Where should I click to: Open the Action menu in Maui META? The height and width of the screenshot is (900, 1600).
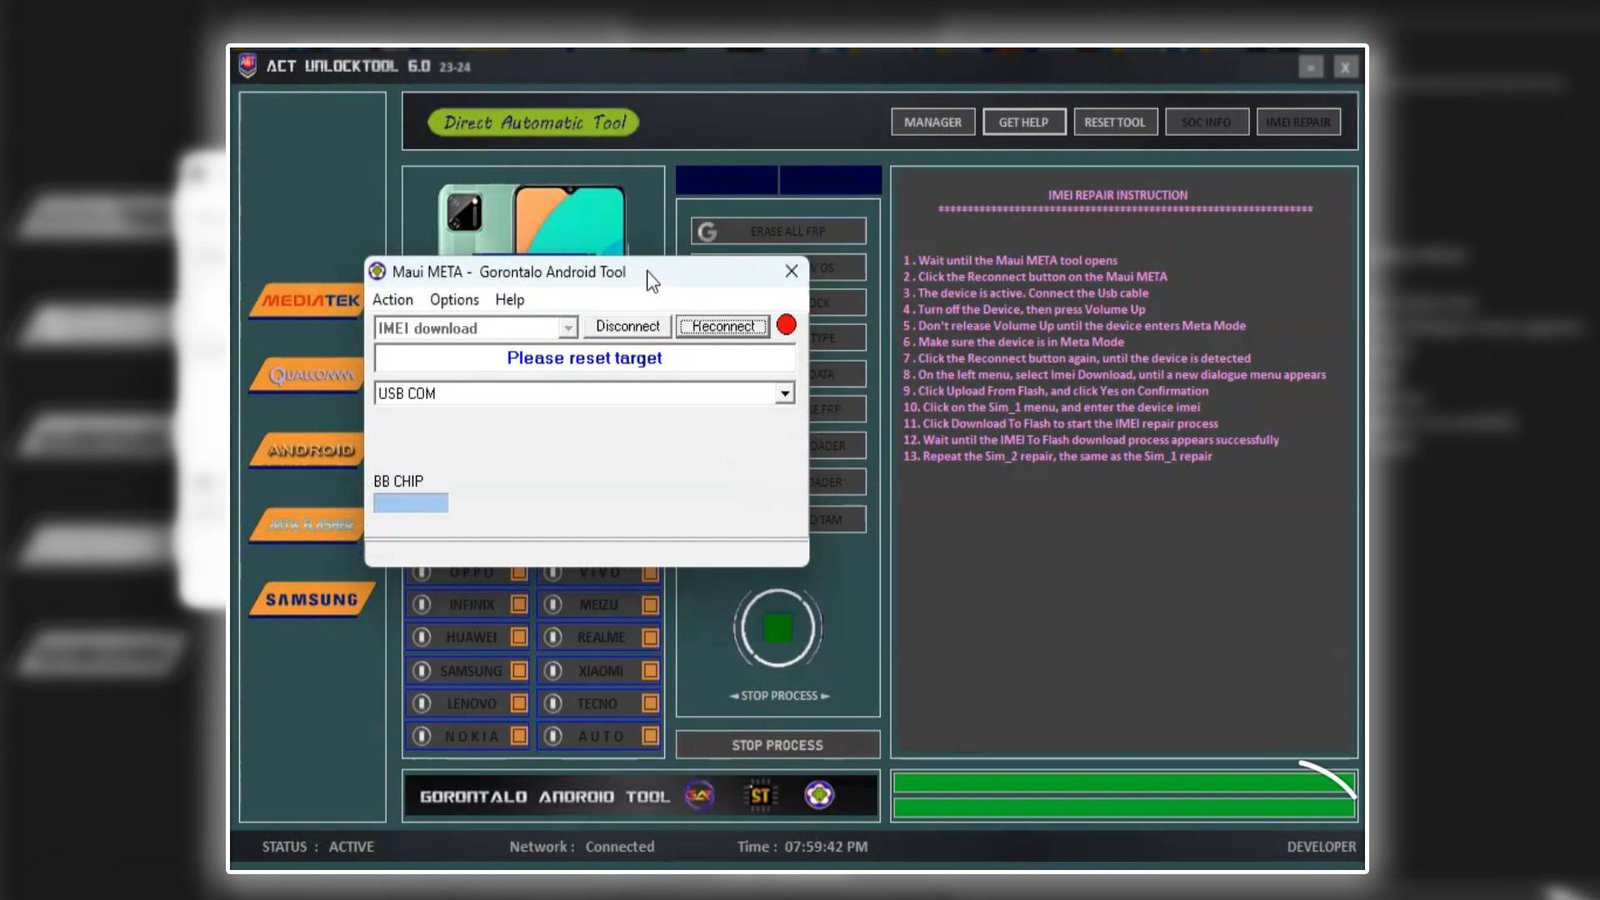[x=392, y=299]
